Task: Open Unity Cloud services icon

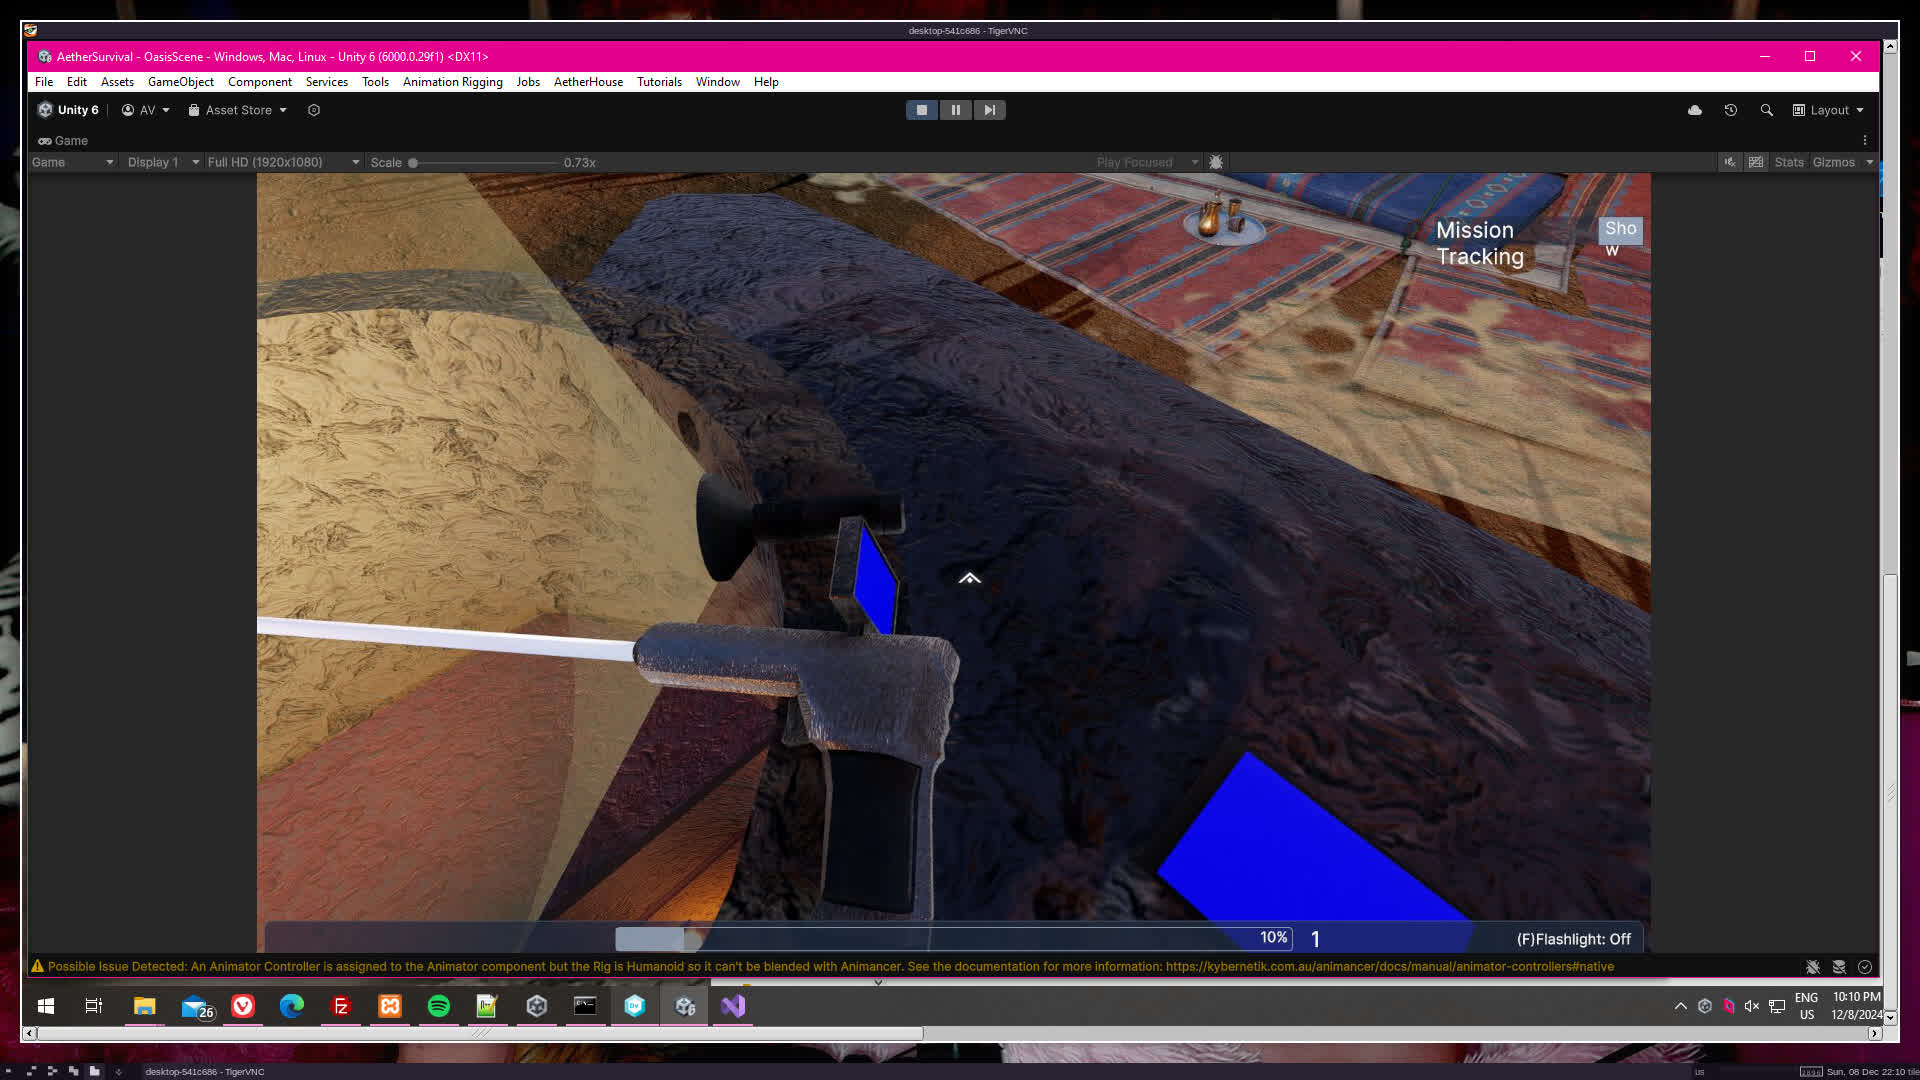Action: click(x=1695, y=110)
